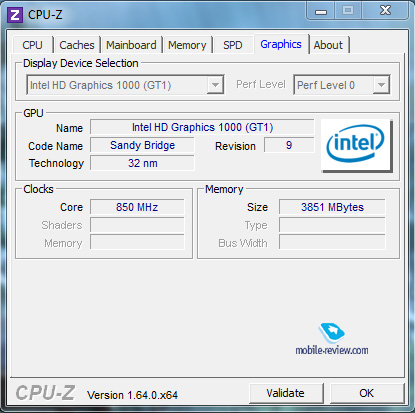Click the Perf Level label
Screen dimensions: 415x413
pos(261,84)
